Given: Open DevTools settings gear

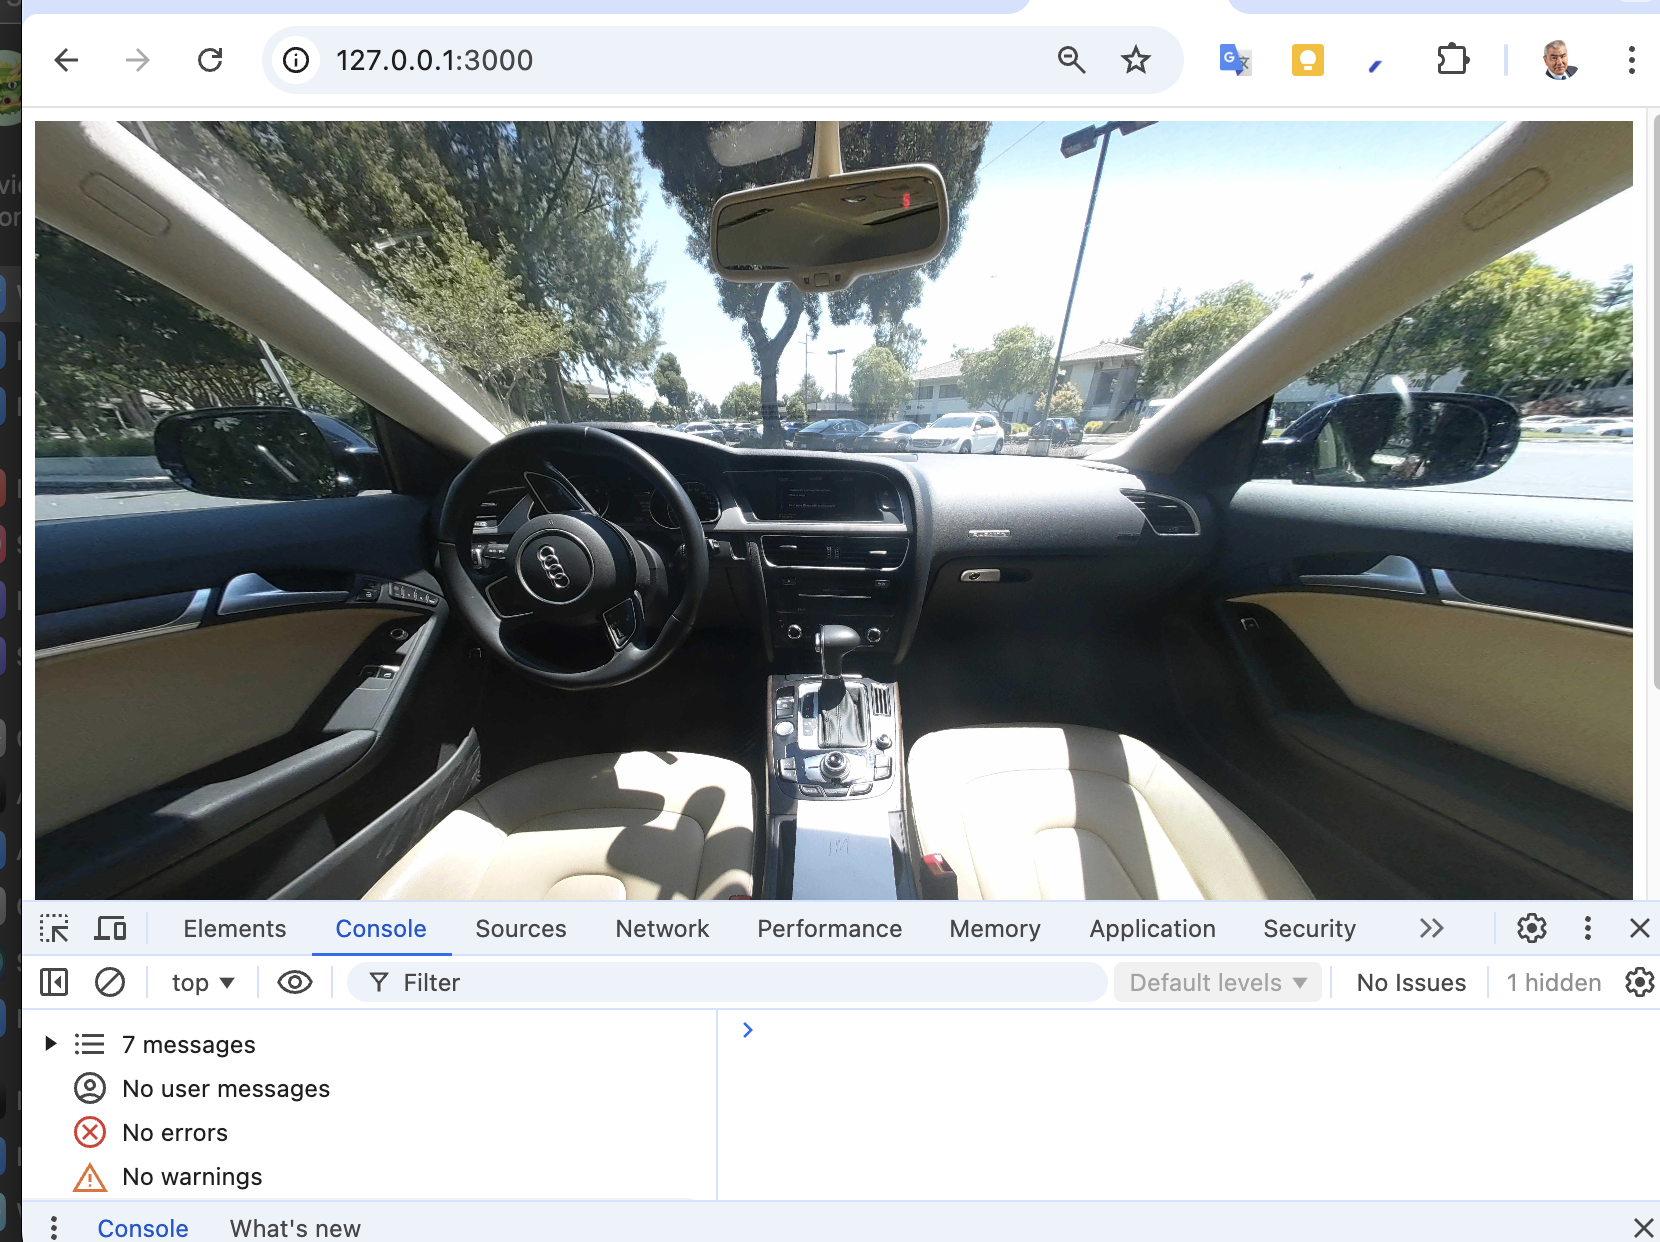Looking at the screenshot, I should pos(1532,929).
